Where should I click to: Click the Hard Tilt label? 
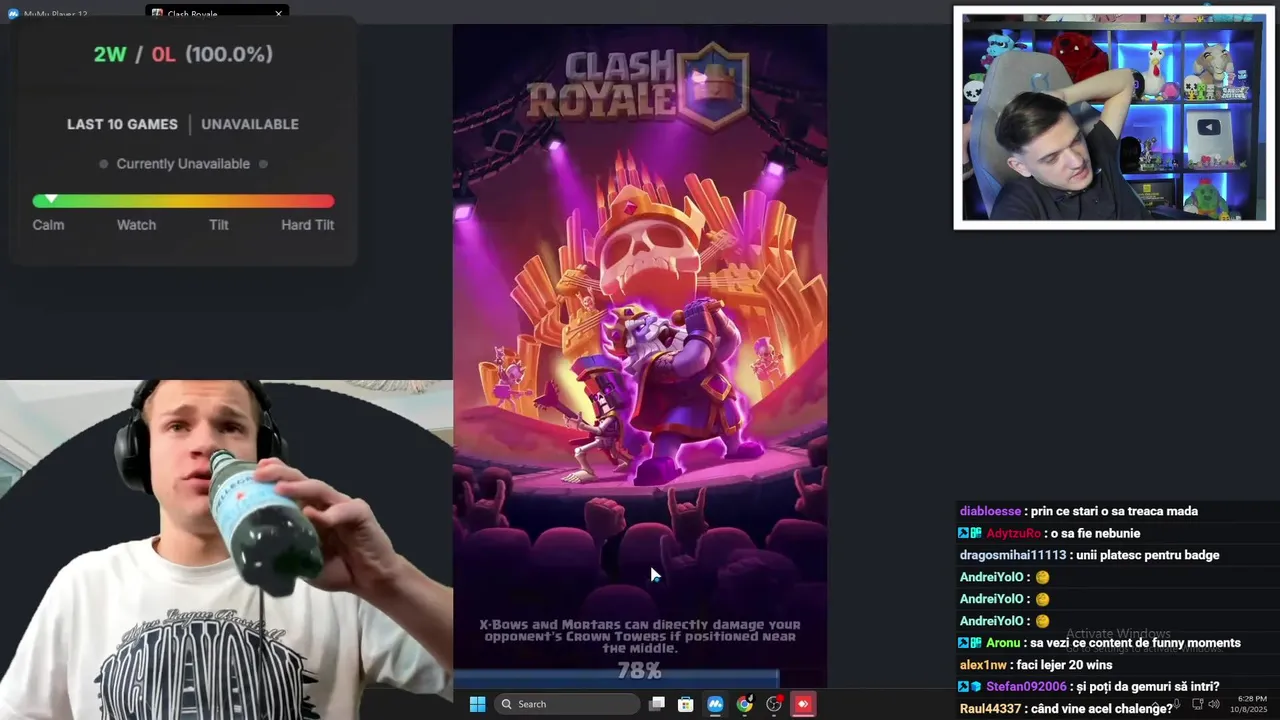(307, 225)
